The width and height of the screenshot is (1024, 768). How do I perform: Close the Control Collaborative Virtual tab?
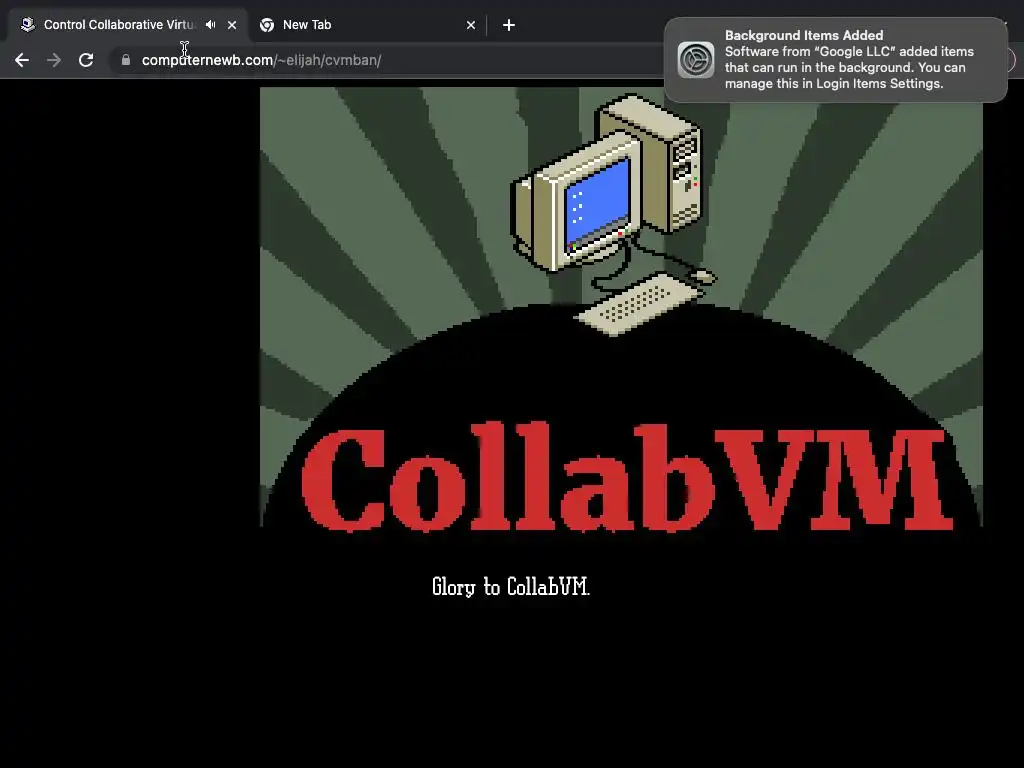232,25
